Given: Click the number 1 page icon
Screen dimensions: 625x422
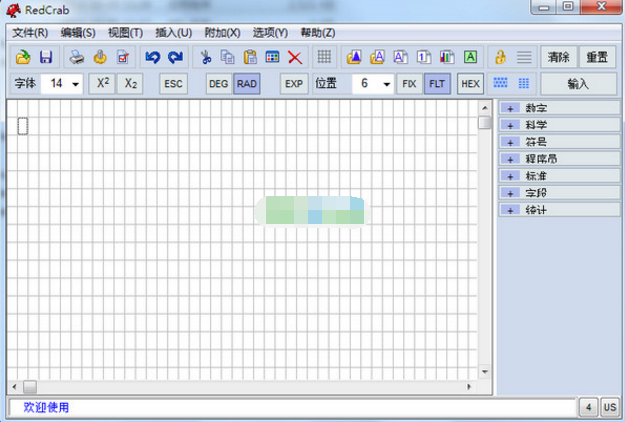Looking at the screenshot, I should coord(423,57).
